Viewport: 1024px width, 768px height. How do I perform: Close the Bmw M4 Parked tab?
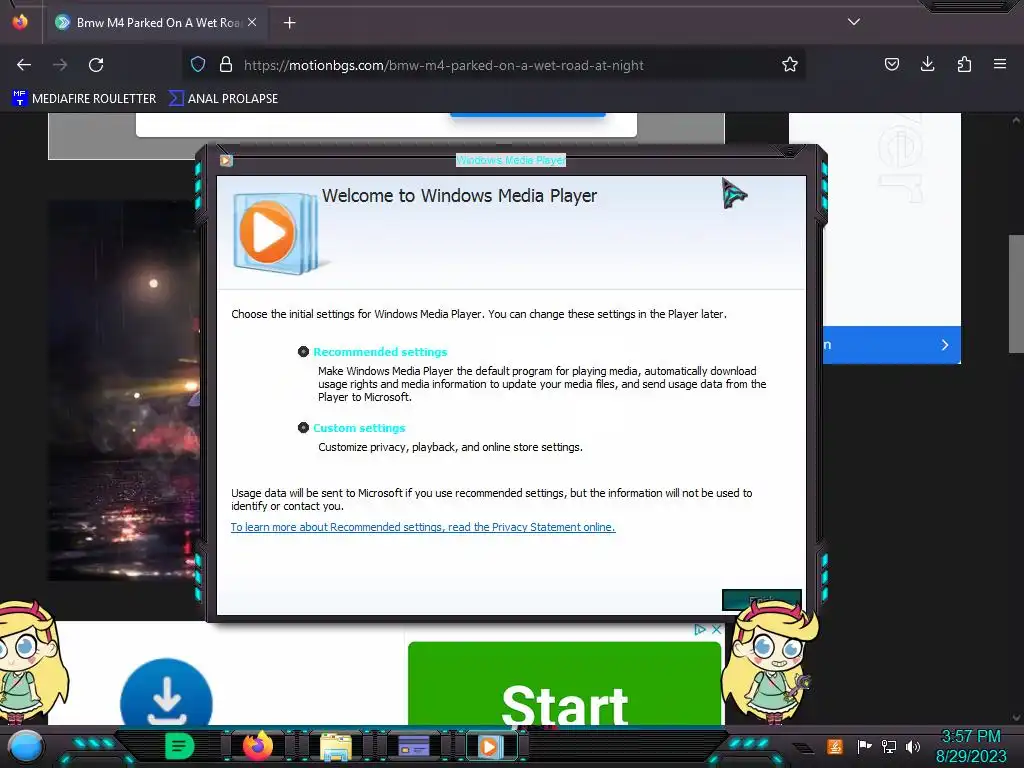click(252, 22)
